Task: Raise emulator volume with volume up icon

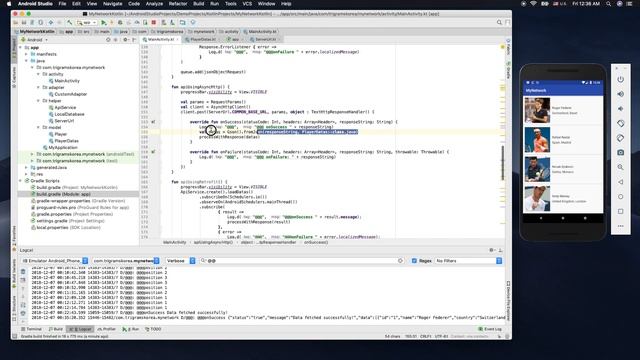Action: [620, 94]
